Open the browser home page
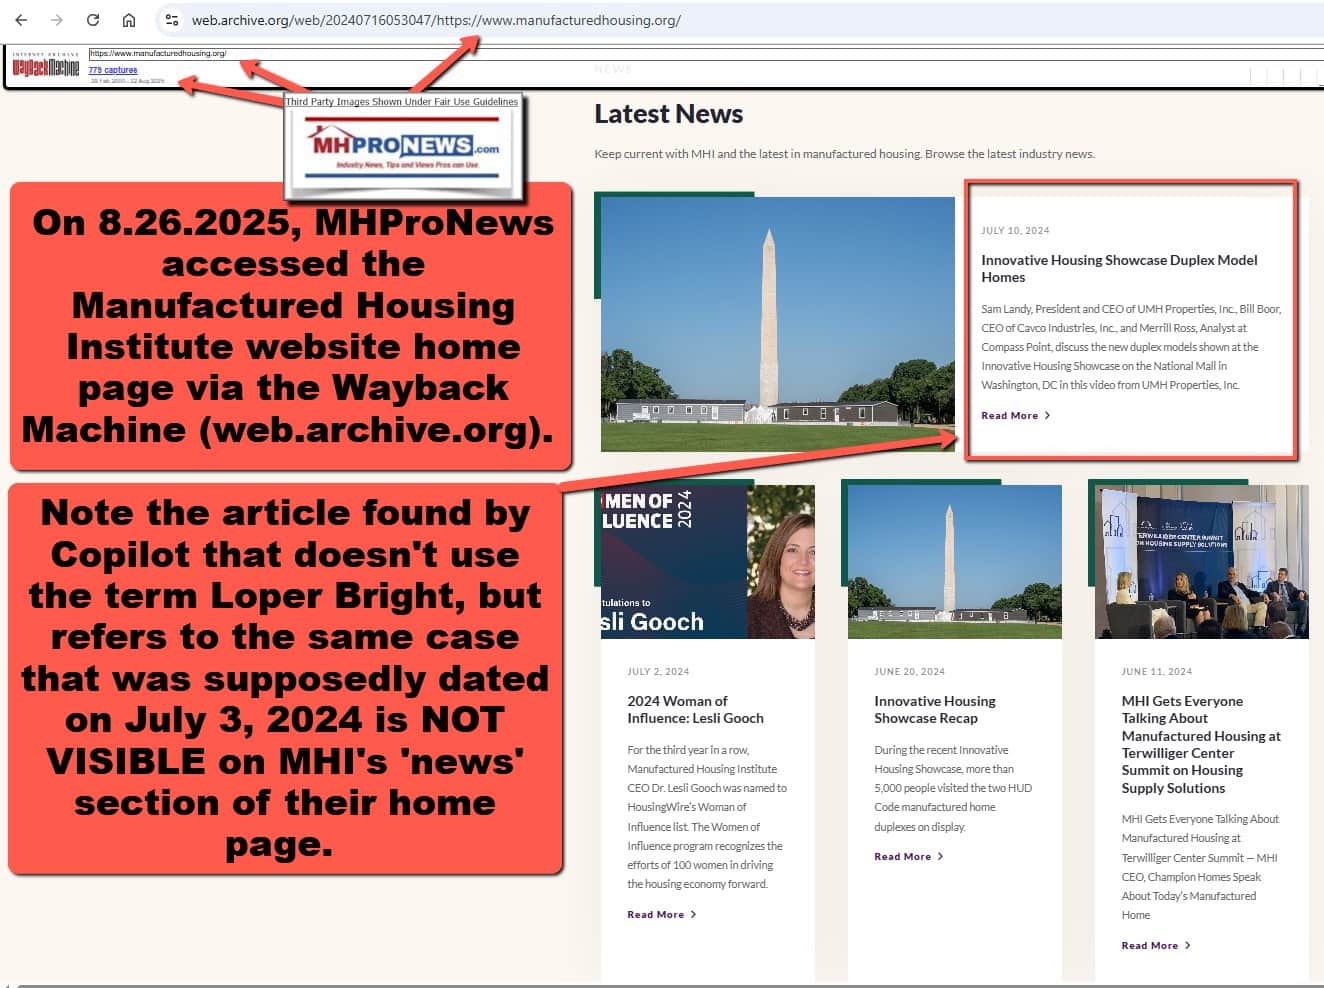This screenshot has width=1324, height=988. 129,20
